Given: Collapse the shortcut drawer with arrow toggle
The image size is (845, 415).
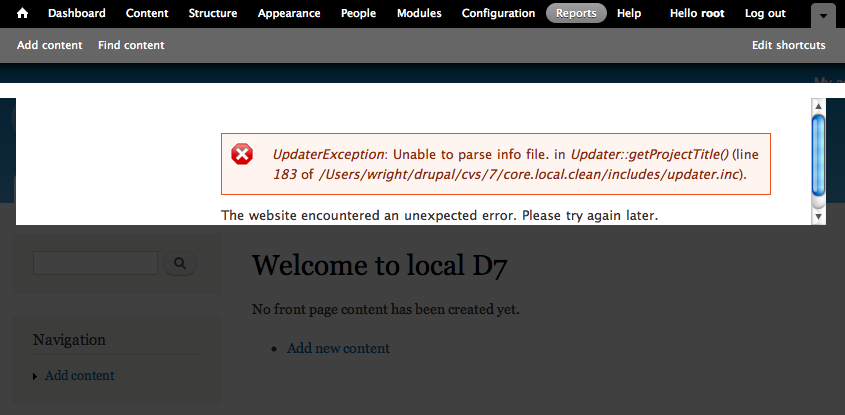Looking at the screenshot, I should coord(823,16).
